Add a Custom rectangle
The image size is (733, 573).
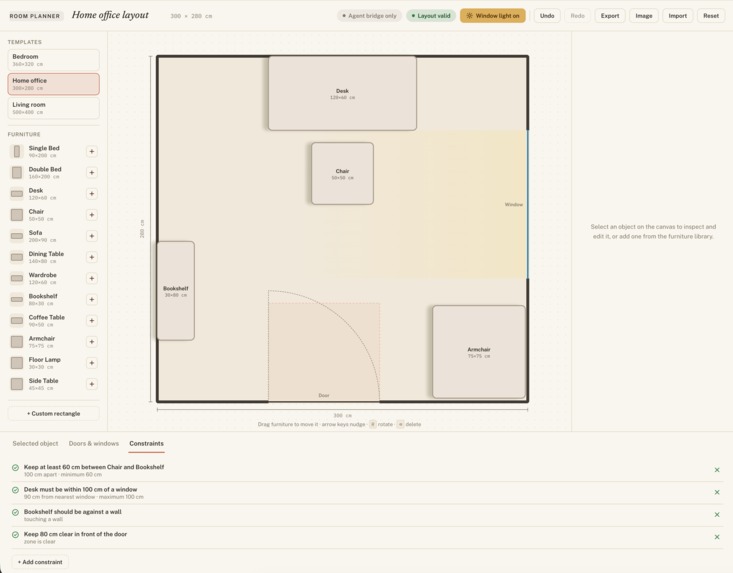tap(53, 414)
